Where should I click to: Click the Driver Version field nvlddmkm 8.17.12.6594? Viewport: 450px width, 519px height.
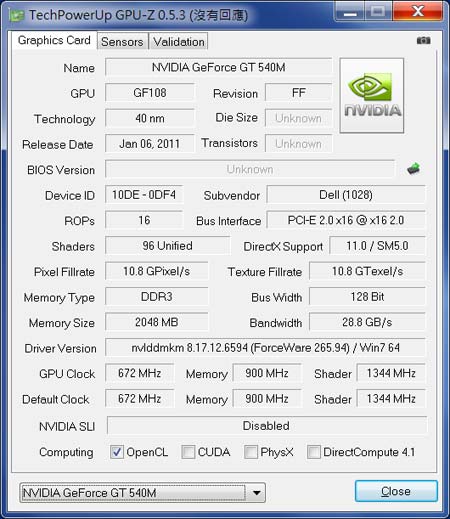(x=265, y=348)
